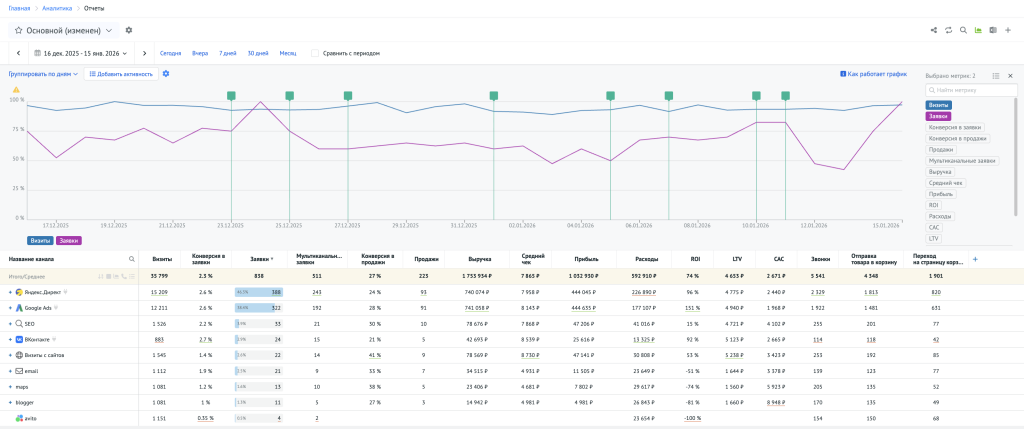Viewport: 1024px width, 429px height.
Task: Select the 30 дней period preset
Action: pos(258,53)
